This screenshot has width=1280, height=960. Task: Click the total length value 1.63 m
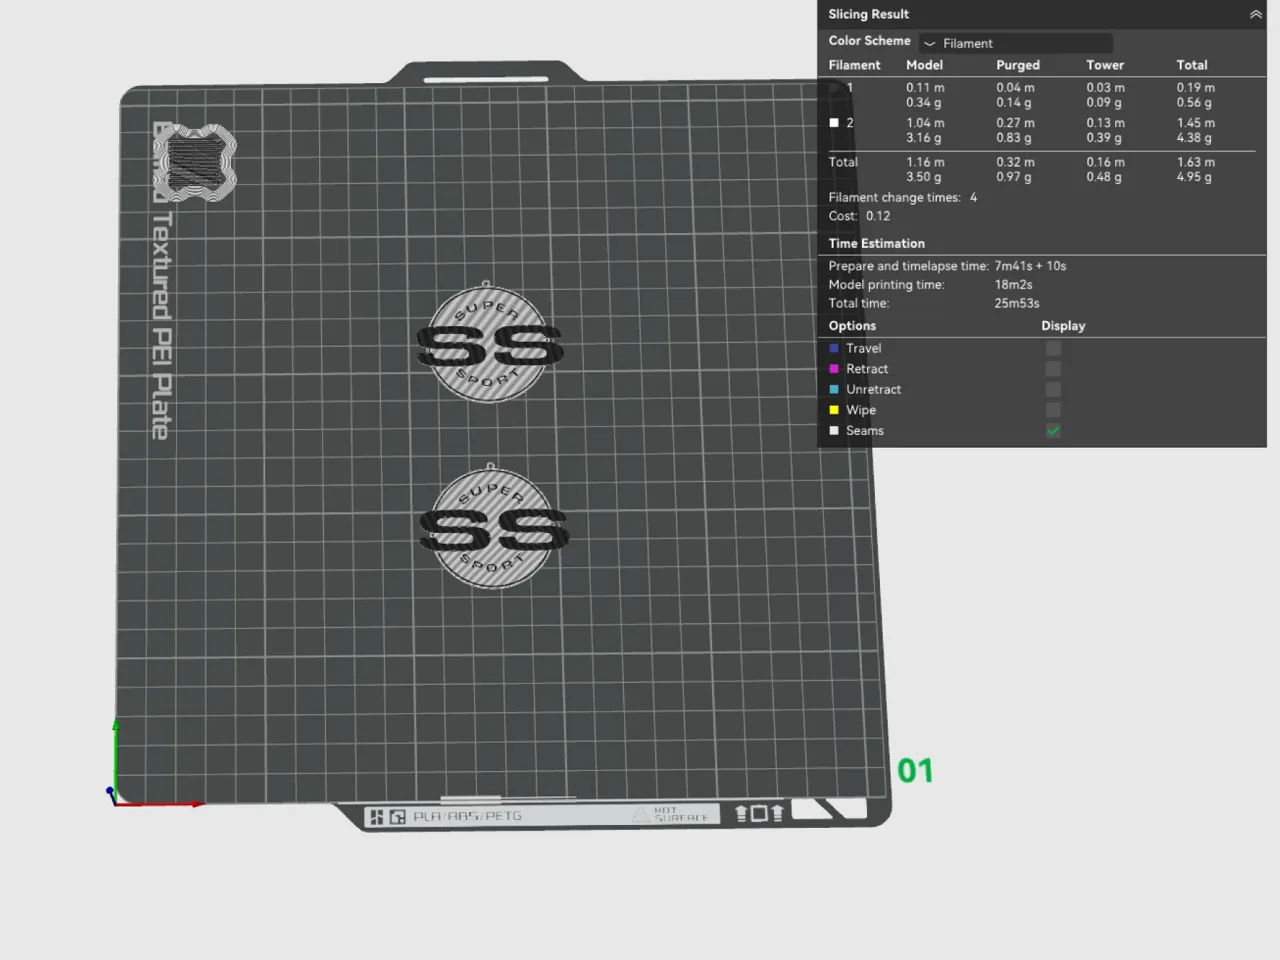(1196, 162)
